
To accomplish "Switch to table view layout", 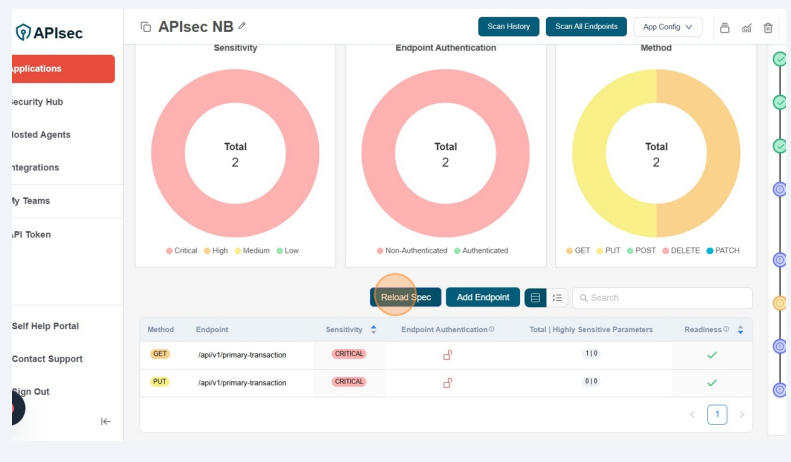I will pos(535,298).
